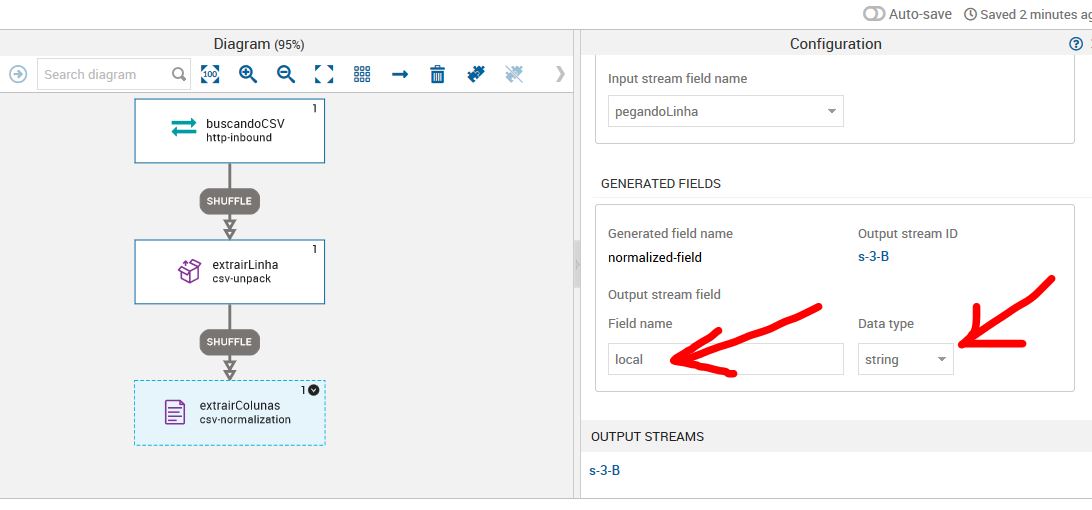Edit the Field name input containing local
The image size is (1092, 510).
pyautogui.click(x=726, y=360)
